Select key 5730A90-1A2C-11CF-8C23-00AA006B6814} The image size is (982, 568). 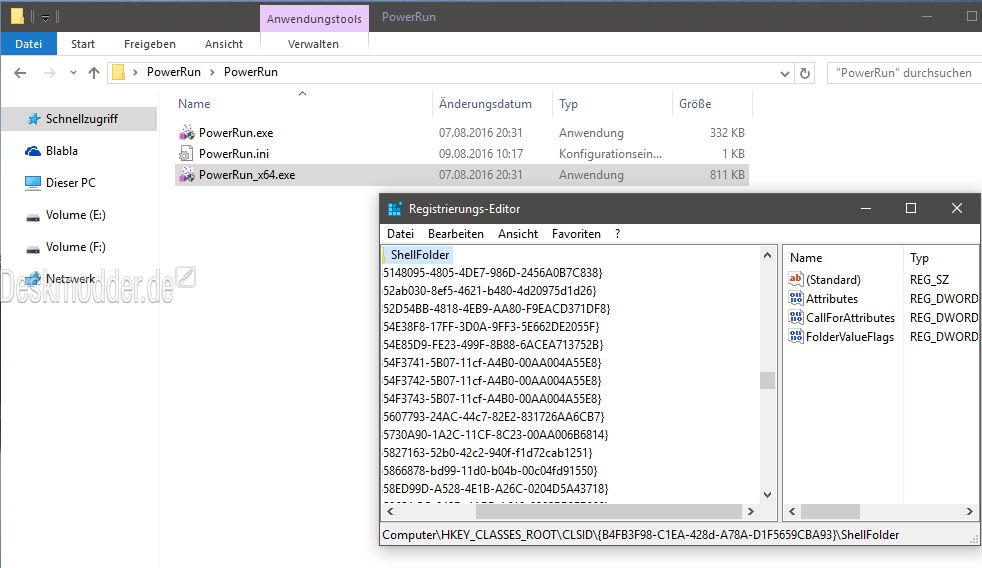[x=495, y=435]
